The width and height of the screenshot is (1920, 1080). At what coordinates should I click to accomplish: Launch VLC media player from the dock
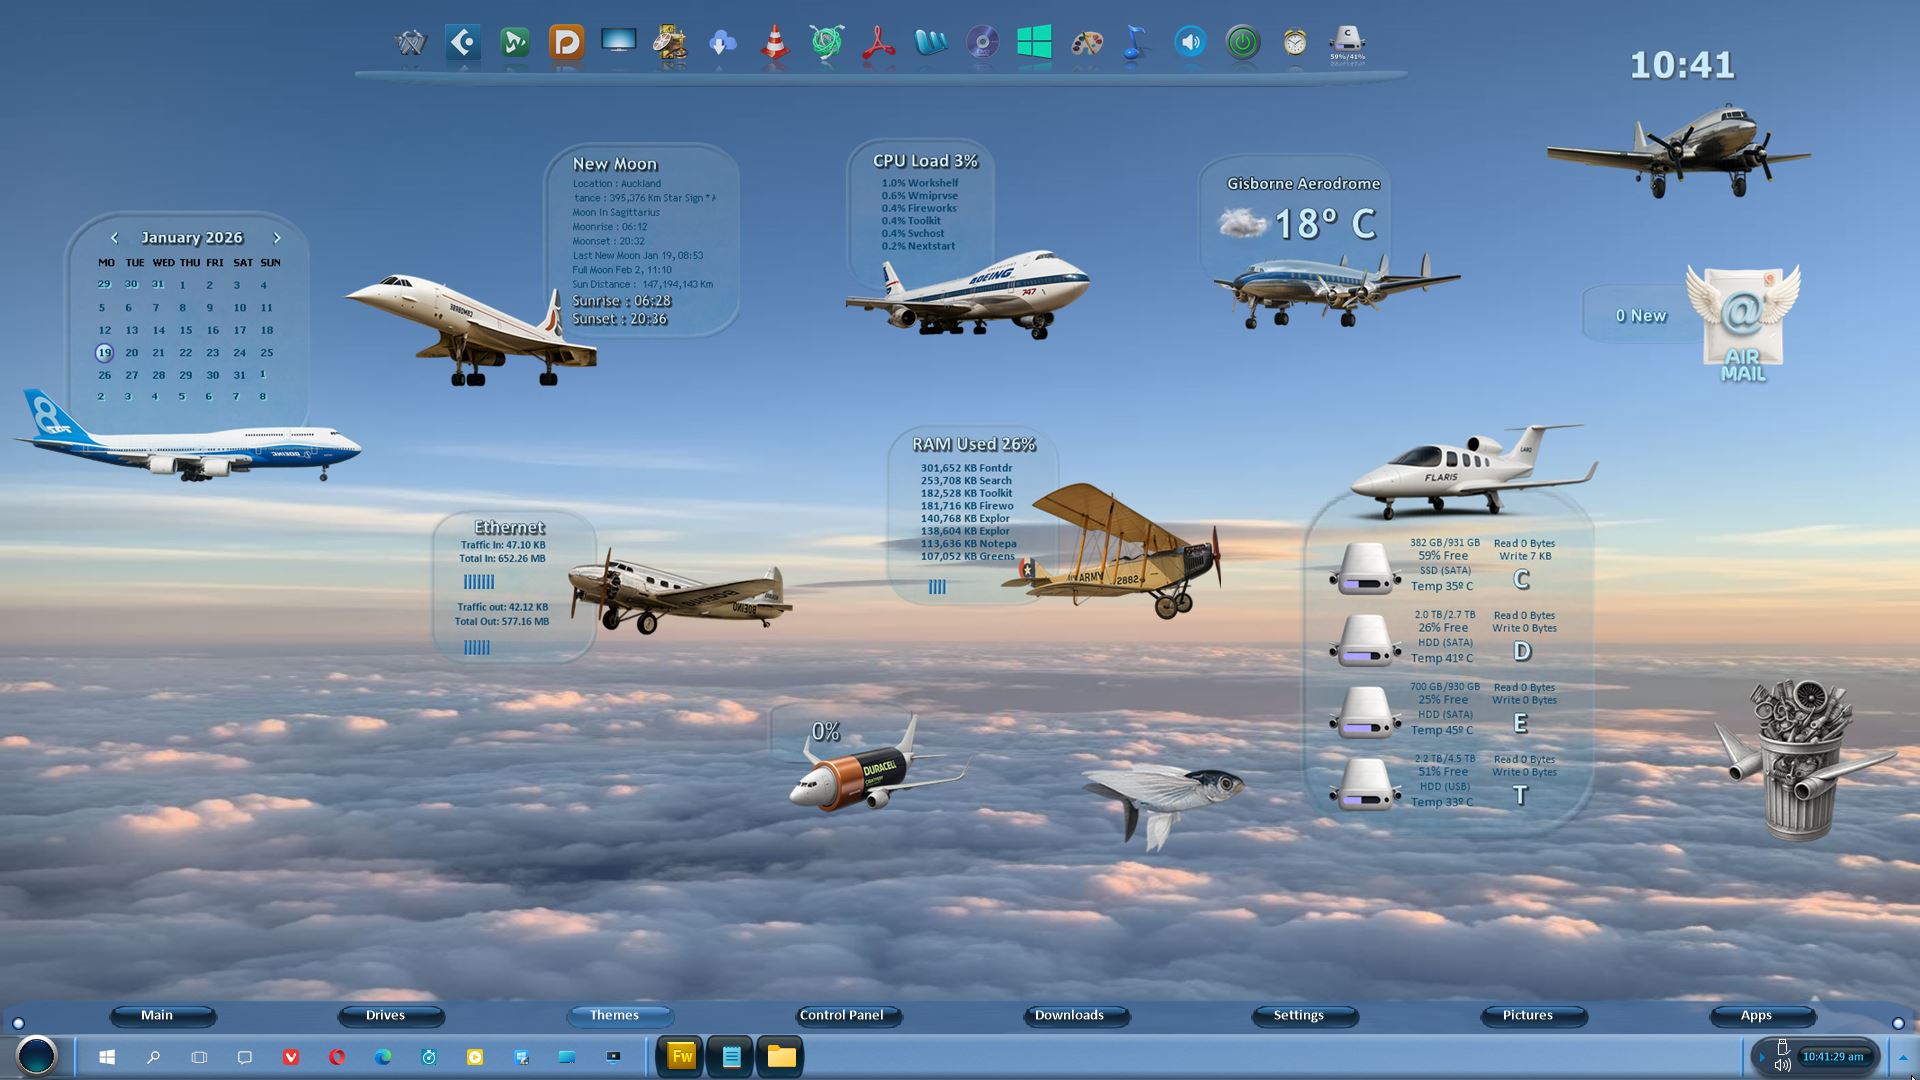tap(774, 43)
